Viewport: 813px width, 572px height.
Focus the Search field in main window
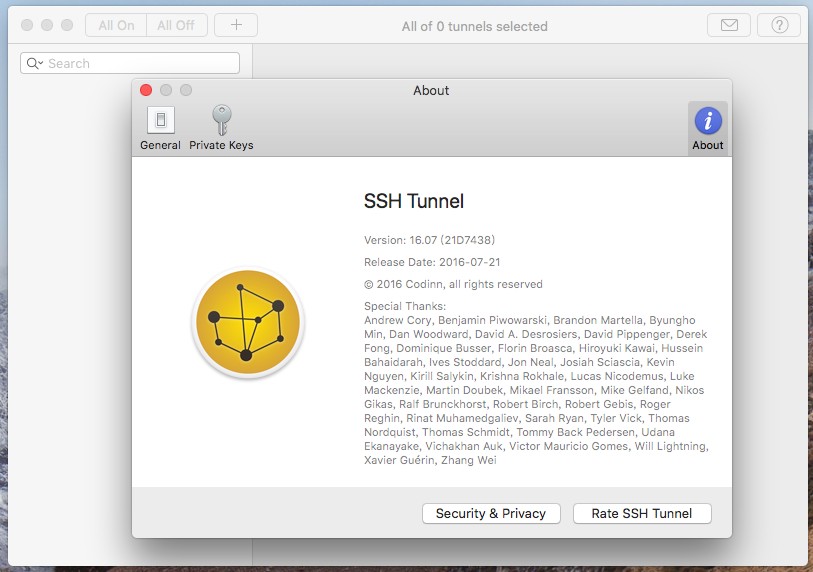[x=130, y=63]
